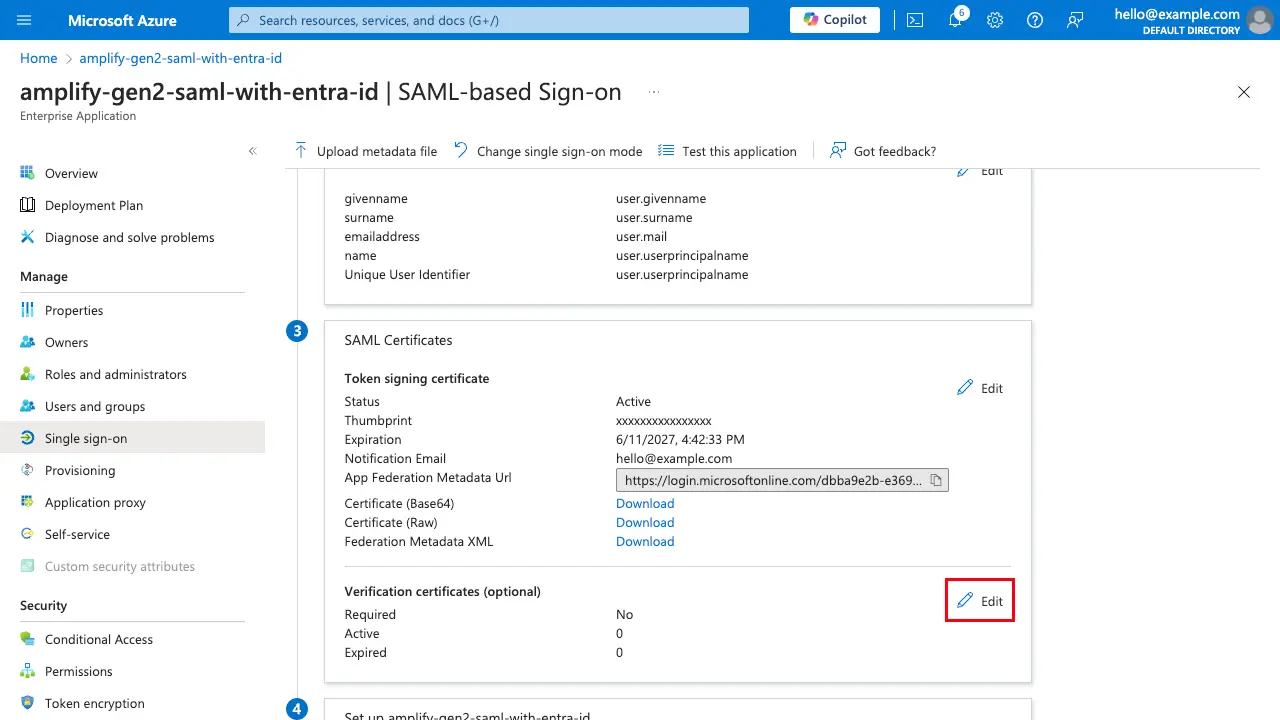Click the expiration date 6/11/2027 value
Screen dimensions: 1280x720
pos(680,439)
